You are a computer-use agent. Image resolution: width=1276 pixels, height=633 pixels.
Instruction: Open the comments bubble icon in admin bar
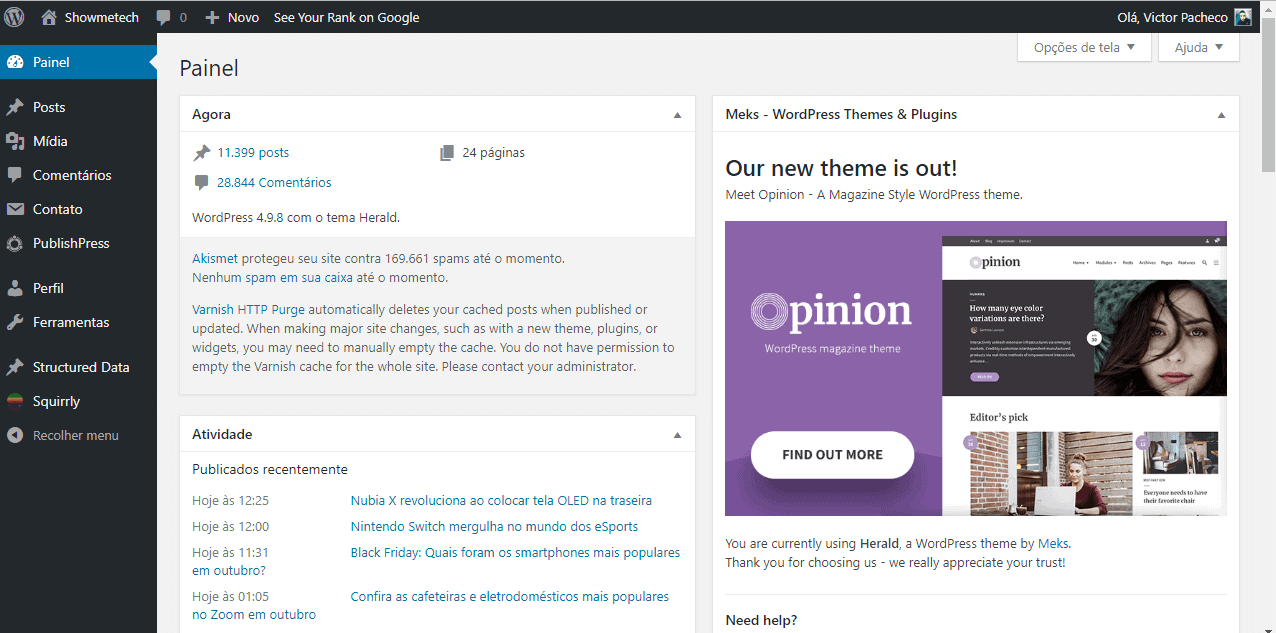(163, 18)
